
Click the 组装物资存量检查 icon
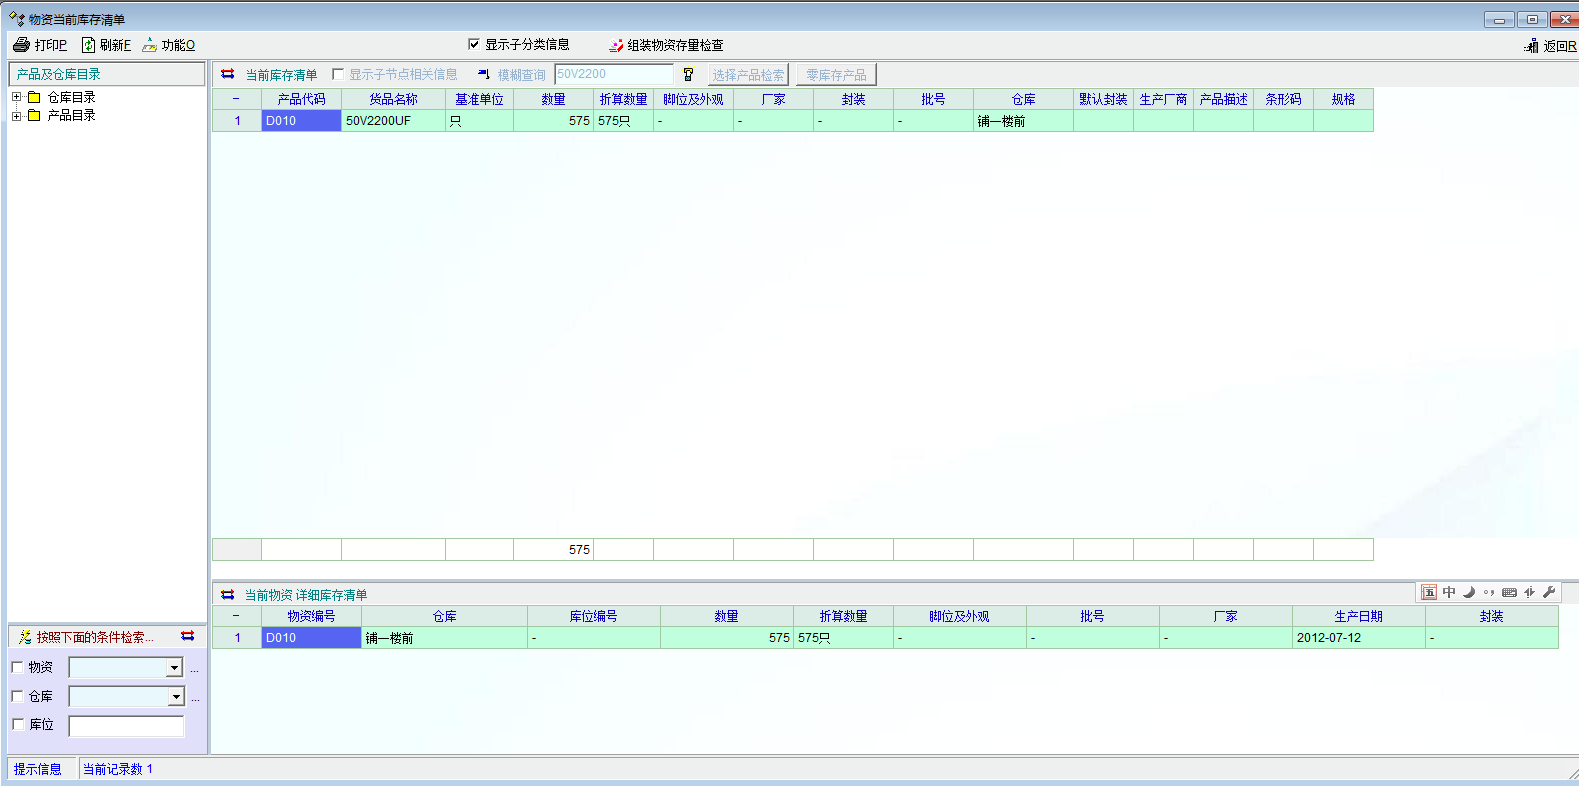click(616, 45)
